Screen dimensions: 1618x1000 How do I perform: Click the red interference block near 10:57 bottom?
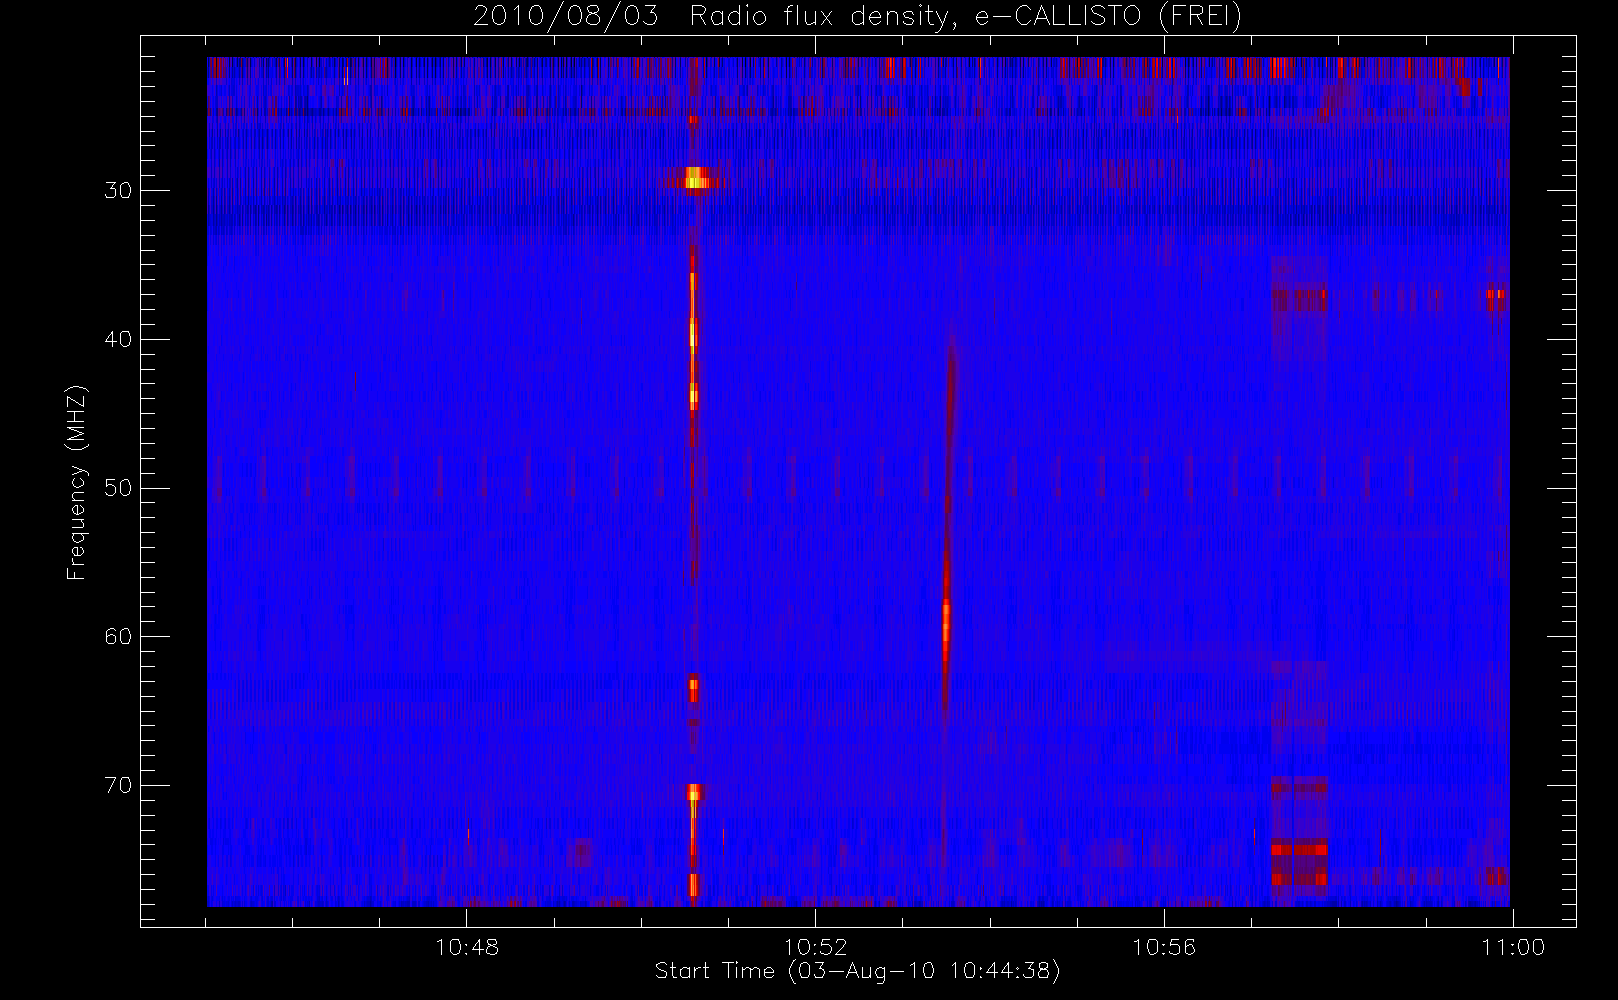[x=1299, y=863]
